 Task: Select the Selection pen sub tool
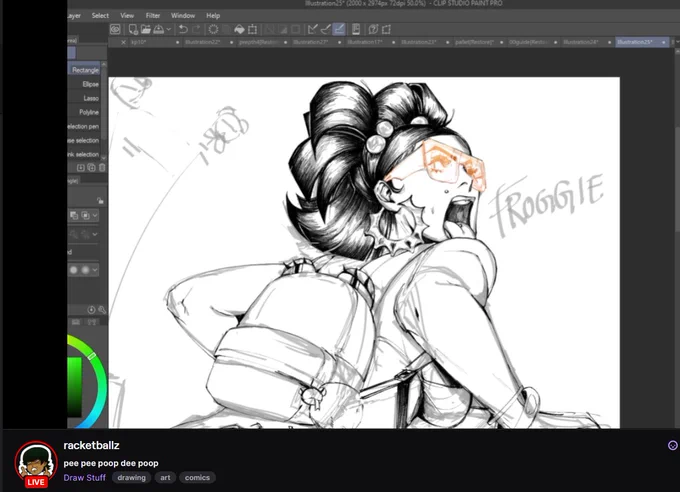84,126
